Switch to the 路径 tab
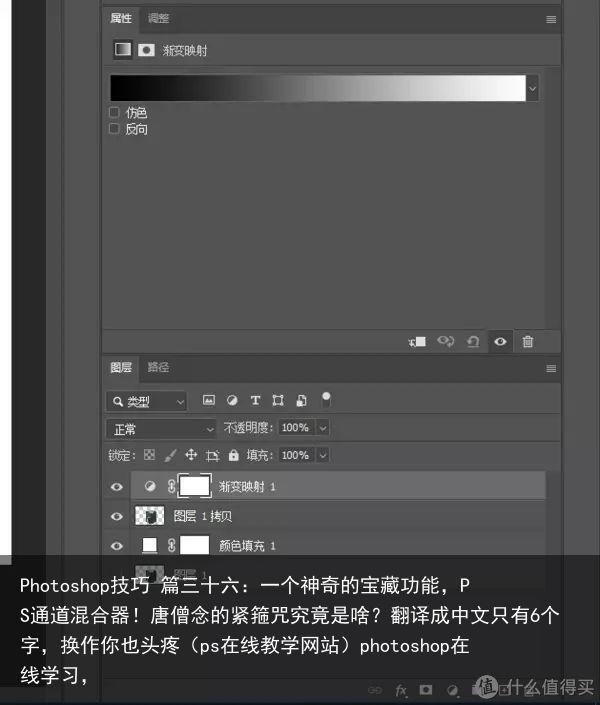The width and height of the screenshot is (600, 705). pos(158,367)
